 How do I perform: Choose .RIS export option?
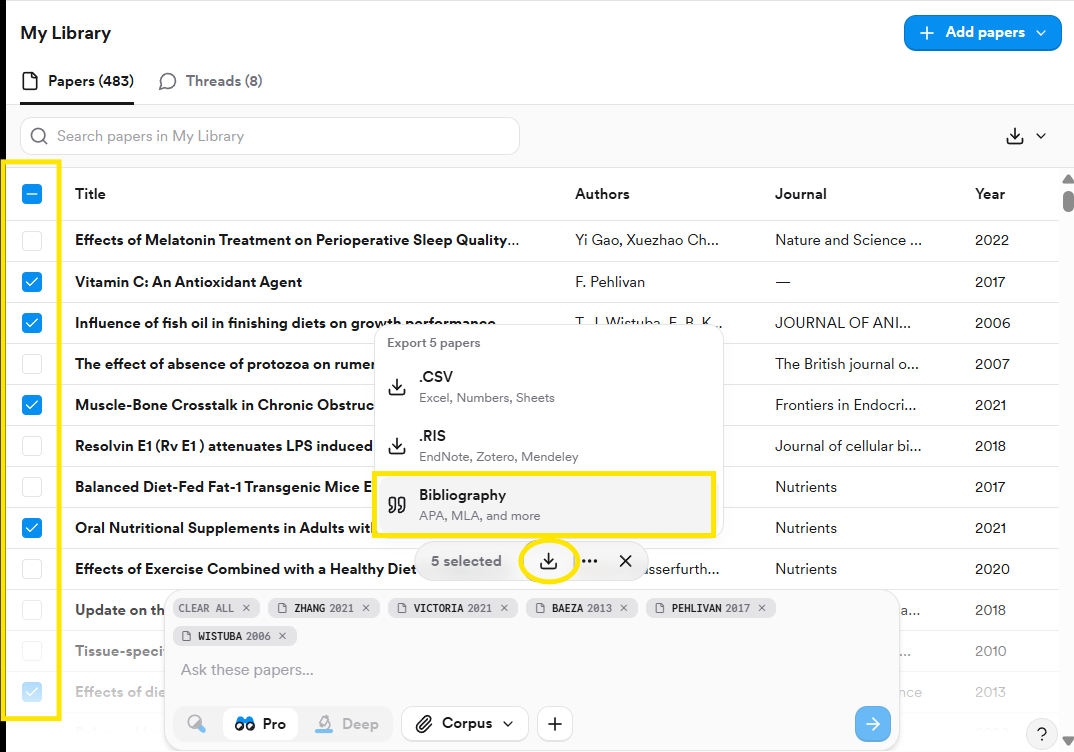point(548,445)
